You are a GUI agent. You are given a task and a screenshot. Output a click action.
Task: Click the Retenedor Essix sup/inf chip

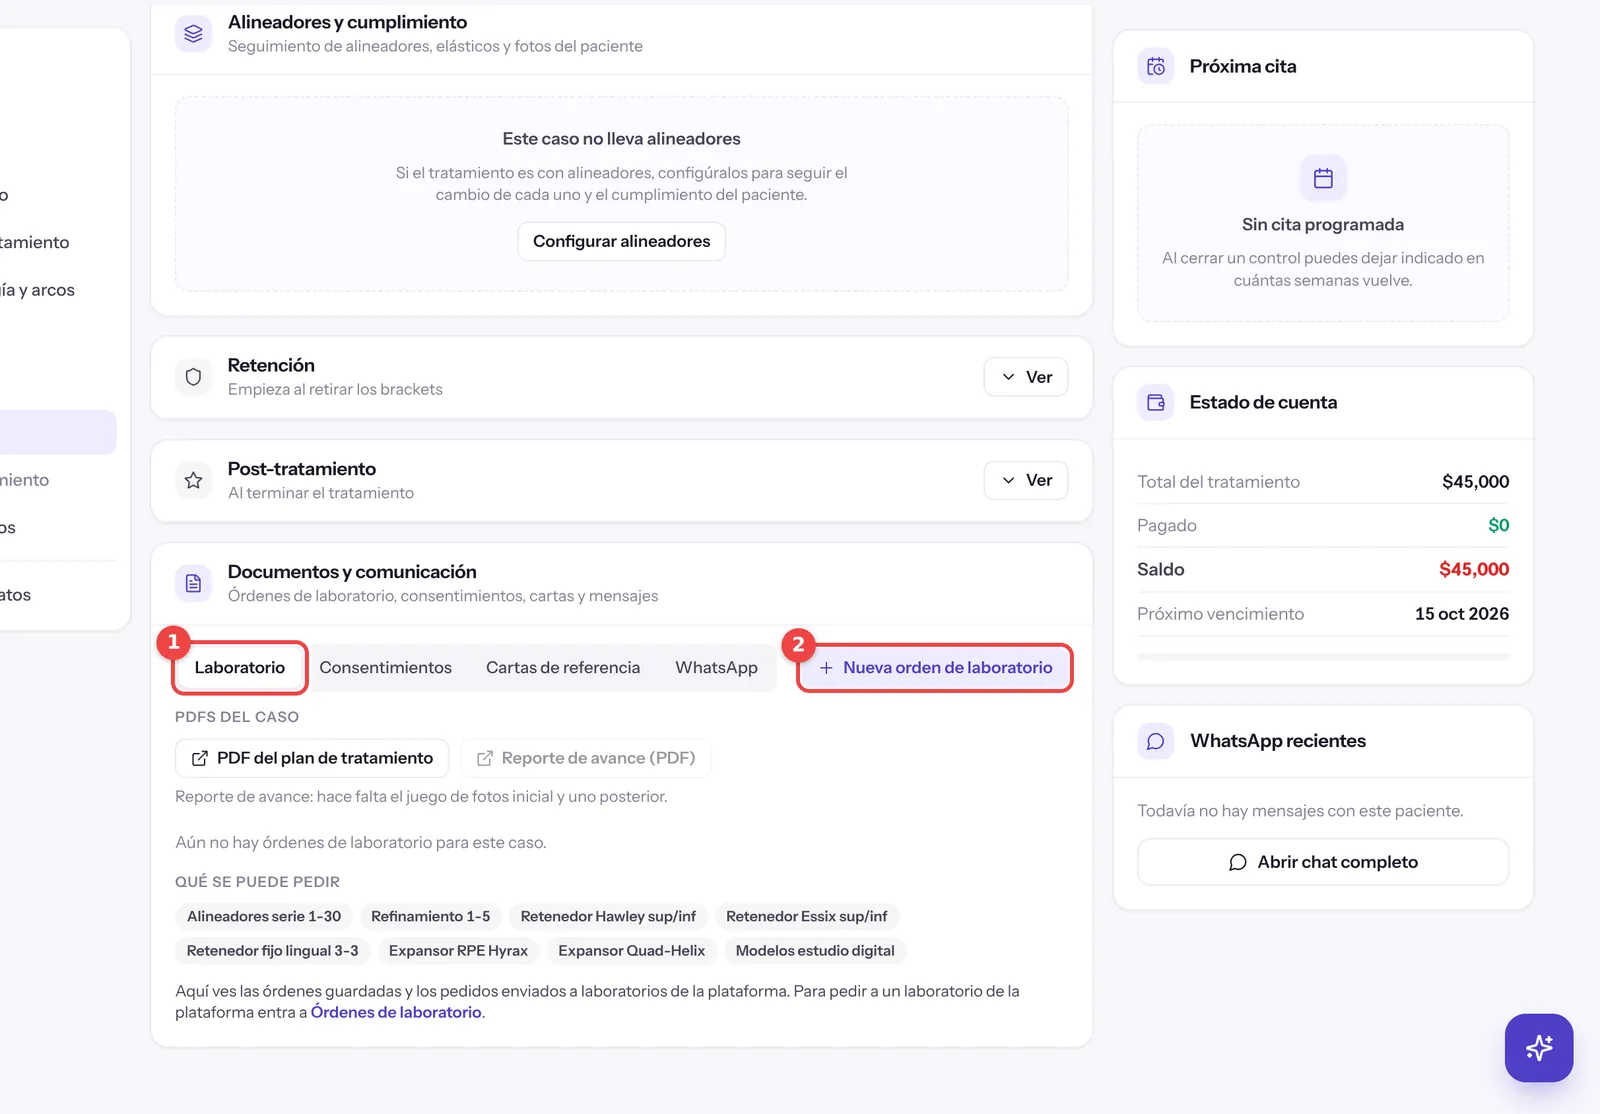point(807,916)
